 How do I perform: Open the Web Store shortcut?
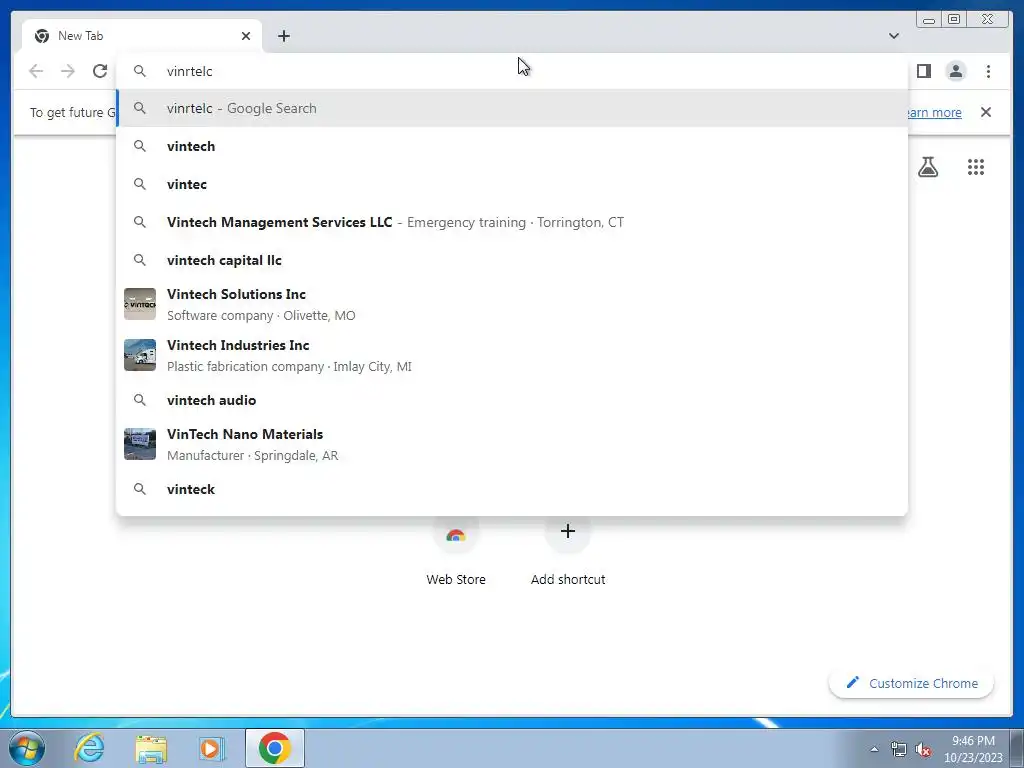[x=456, y=552]
